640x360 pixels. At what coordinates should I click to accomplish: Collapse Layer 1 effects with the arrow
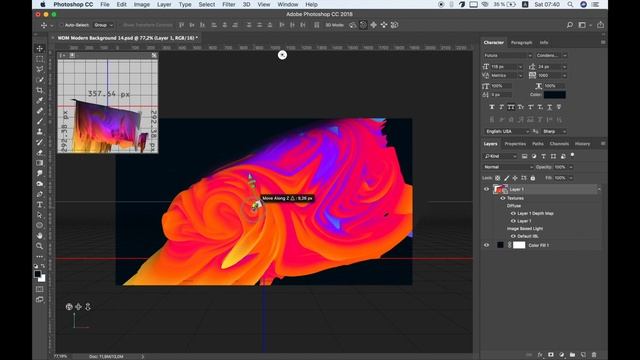(599, 189)
